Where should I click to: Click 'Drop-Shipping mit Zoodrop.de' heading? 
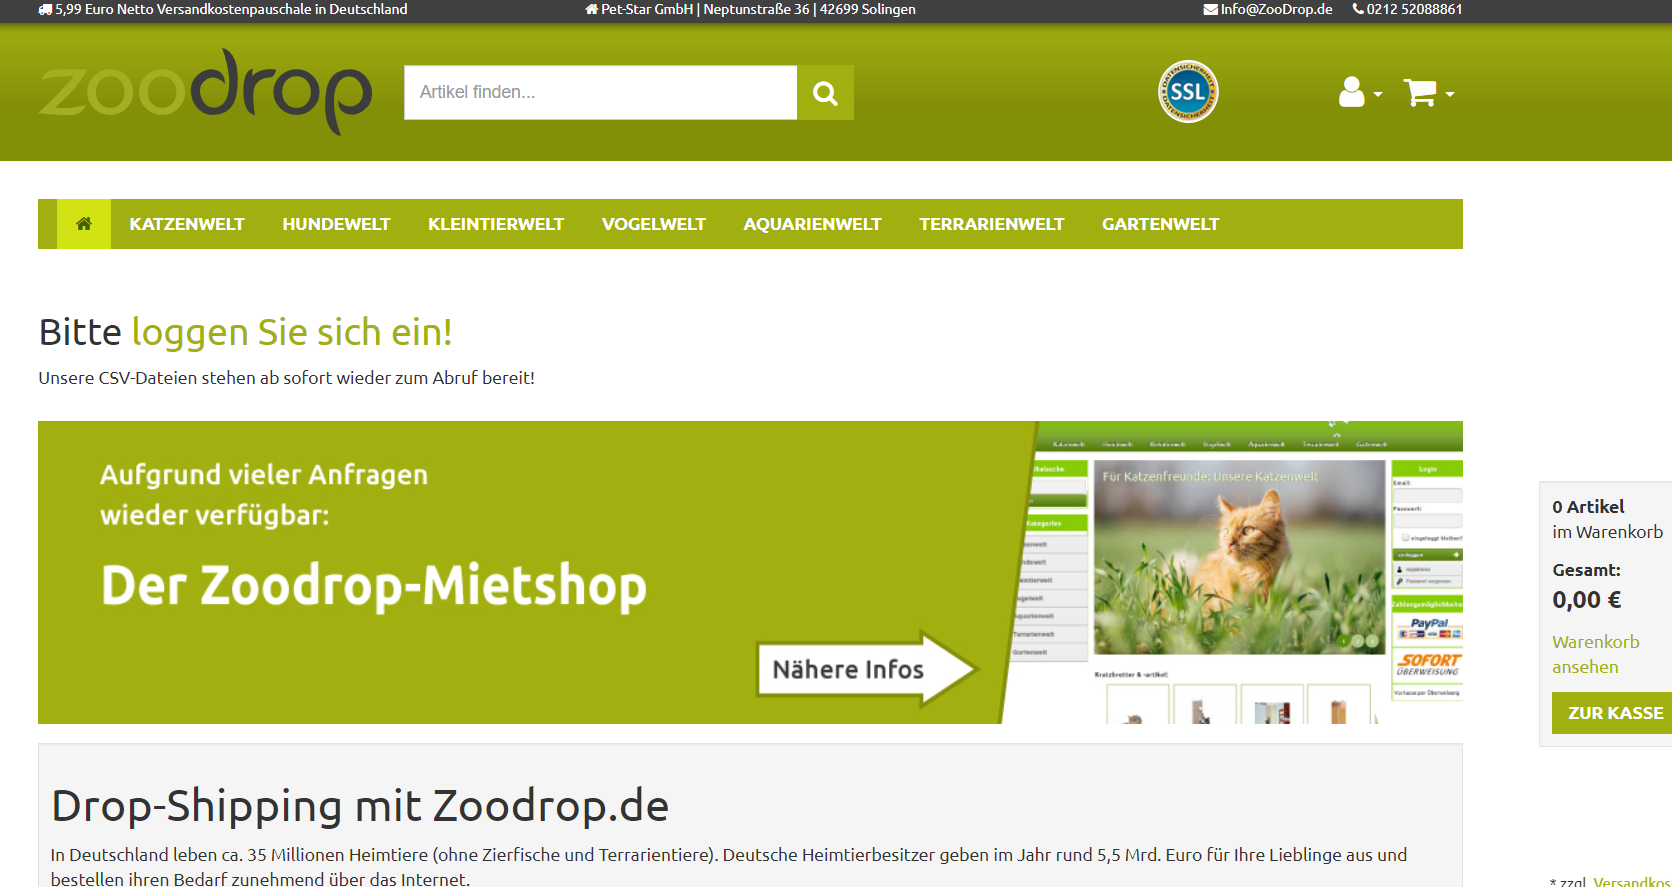tap(360, 806)
